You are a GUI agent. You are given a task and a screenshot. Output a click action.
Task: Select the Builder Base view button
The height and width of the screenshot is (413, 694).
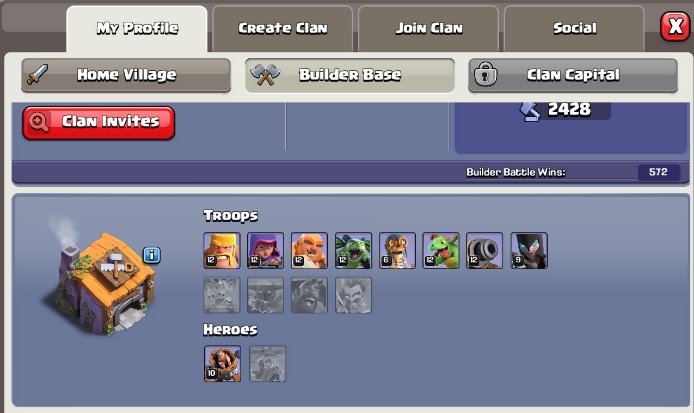tap(350, 75)
